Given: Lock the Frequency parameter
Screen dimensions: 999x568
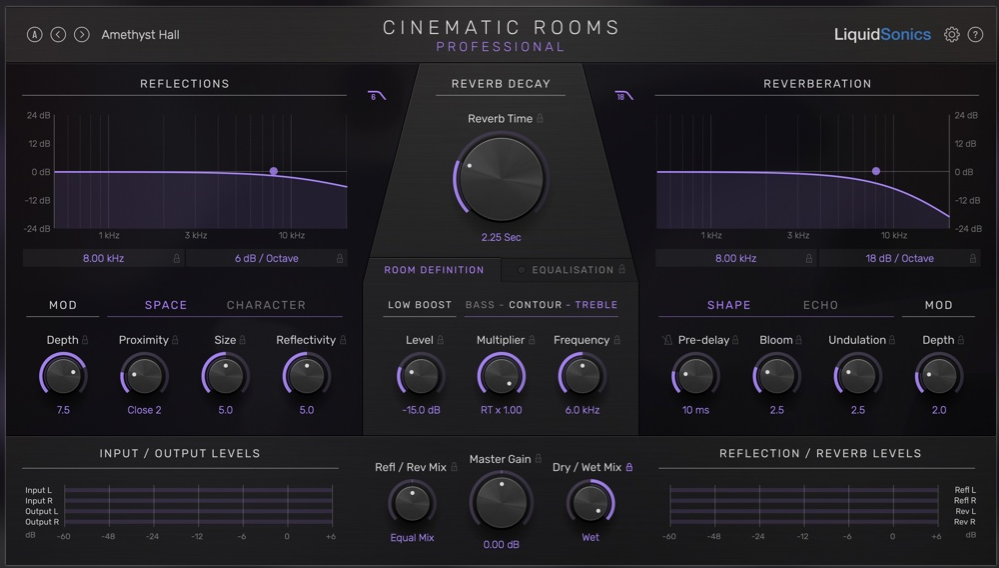Looking at the screenshot, I should (x=617, y=340).
